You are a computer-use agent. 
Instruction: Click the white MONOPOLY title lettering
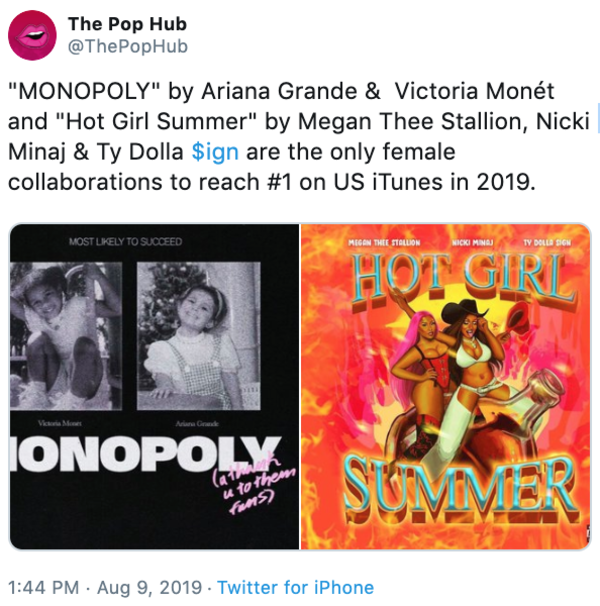point(145,454)
